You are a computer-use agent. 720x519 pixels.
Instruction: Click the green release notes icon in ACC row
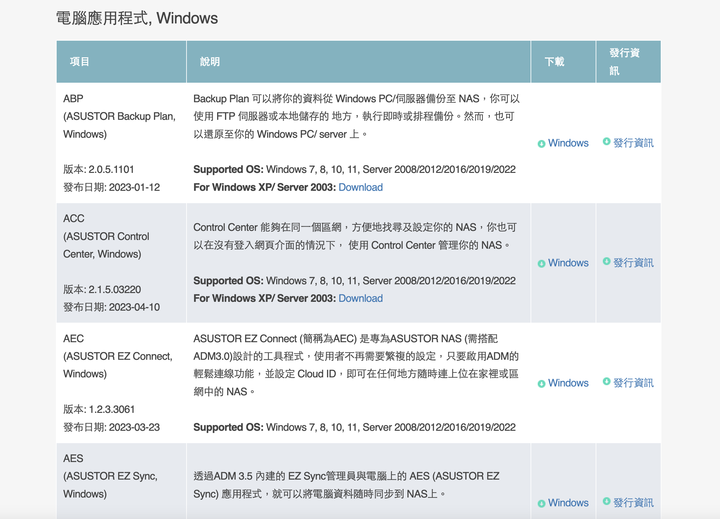point(607,261)
